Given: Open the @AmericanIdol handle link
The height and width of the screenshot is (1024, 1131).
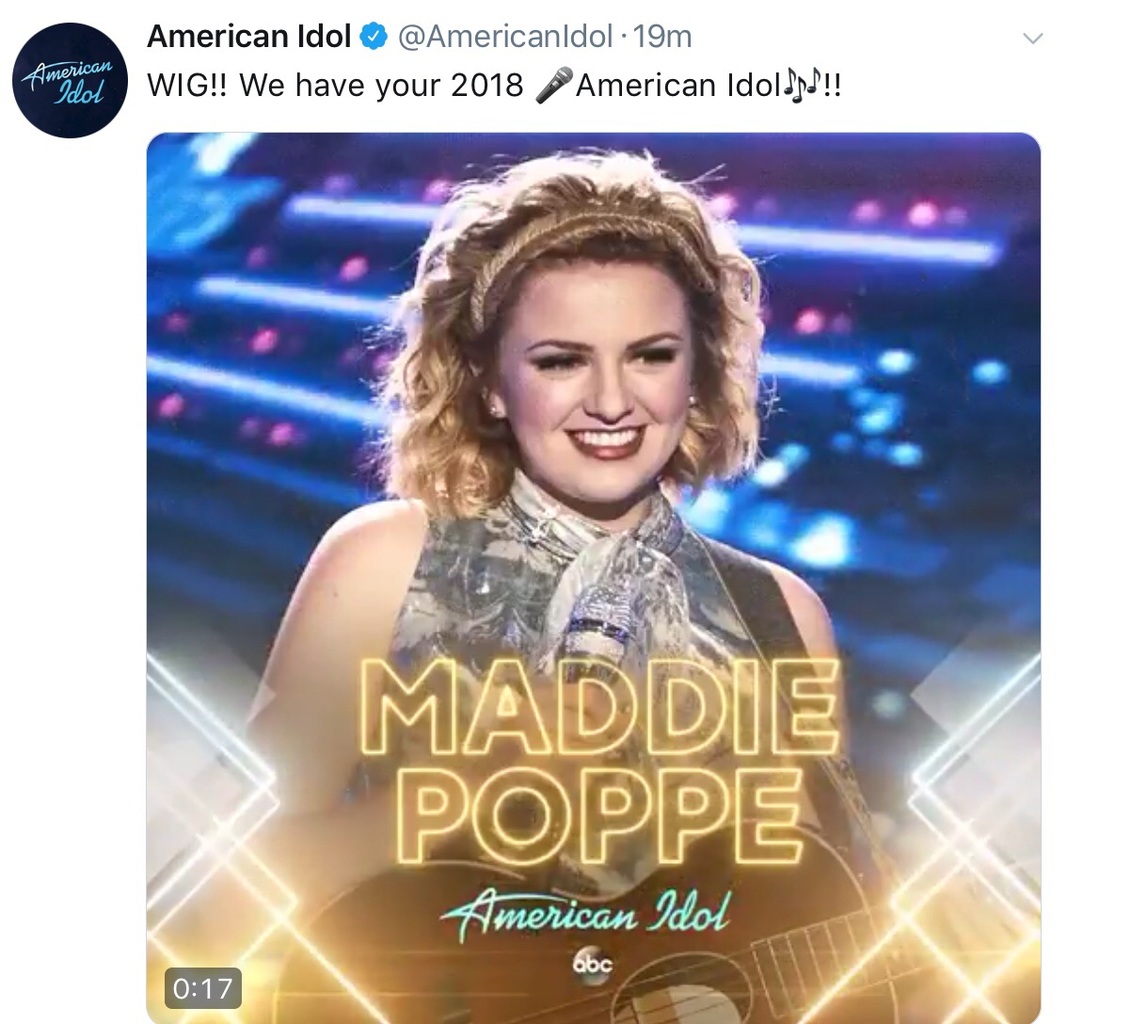Looking at the screenshot, I should 505,36.
